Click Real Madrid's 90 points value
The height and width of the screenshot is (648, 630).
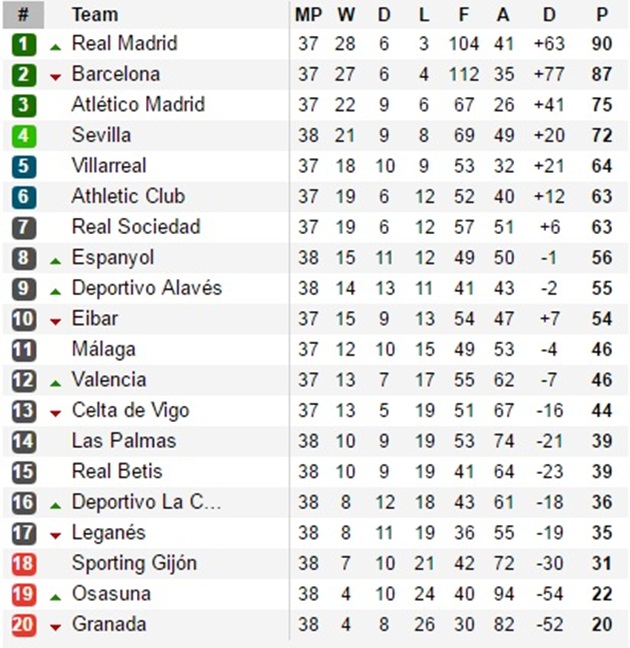pyautogui.click(x=601, y=44)
